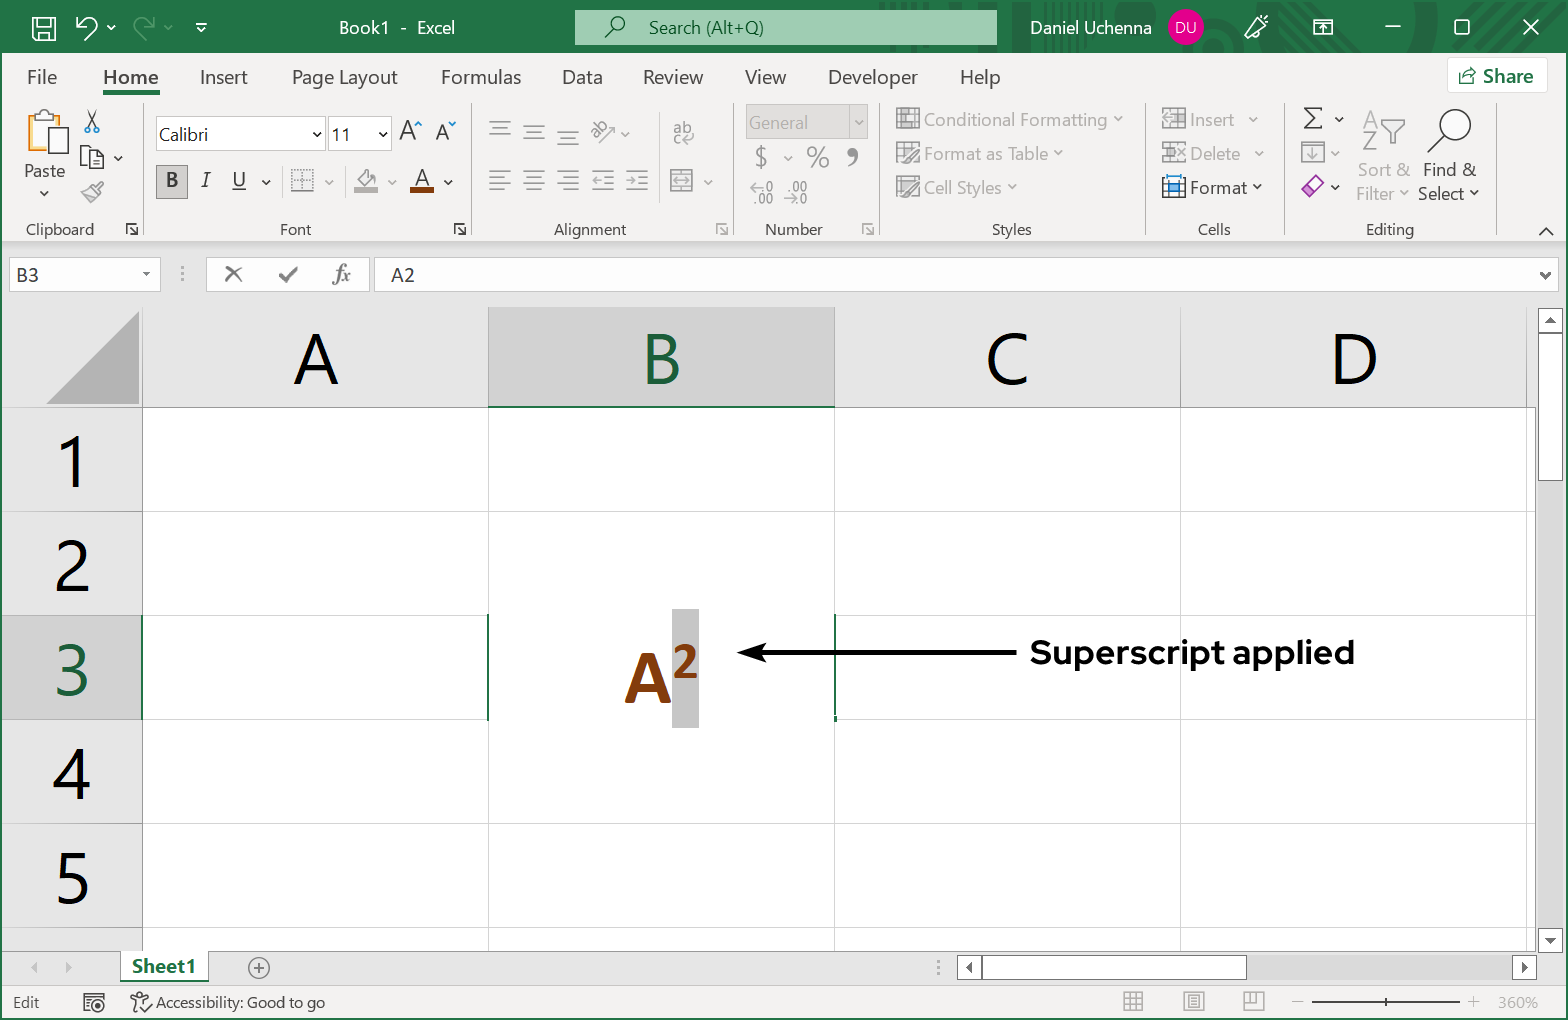Click the Increase Font Size icon
Screen dimensions: 1568x1020
coord(410,131)
